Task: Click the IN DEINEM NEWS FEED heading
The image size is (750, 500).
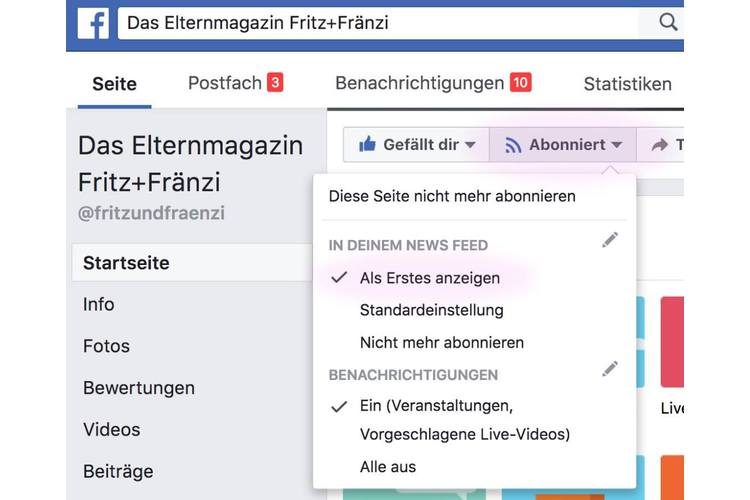Action: [x=408, y=245]
